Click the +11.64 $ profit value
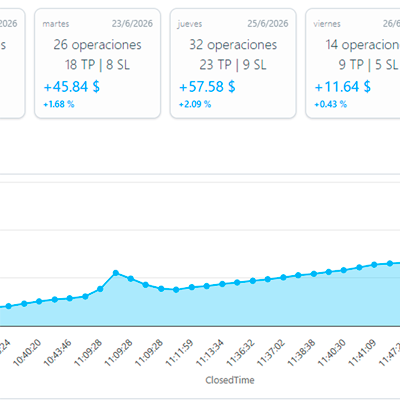 coord(343,87)
